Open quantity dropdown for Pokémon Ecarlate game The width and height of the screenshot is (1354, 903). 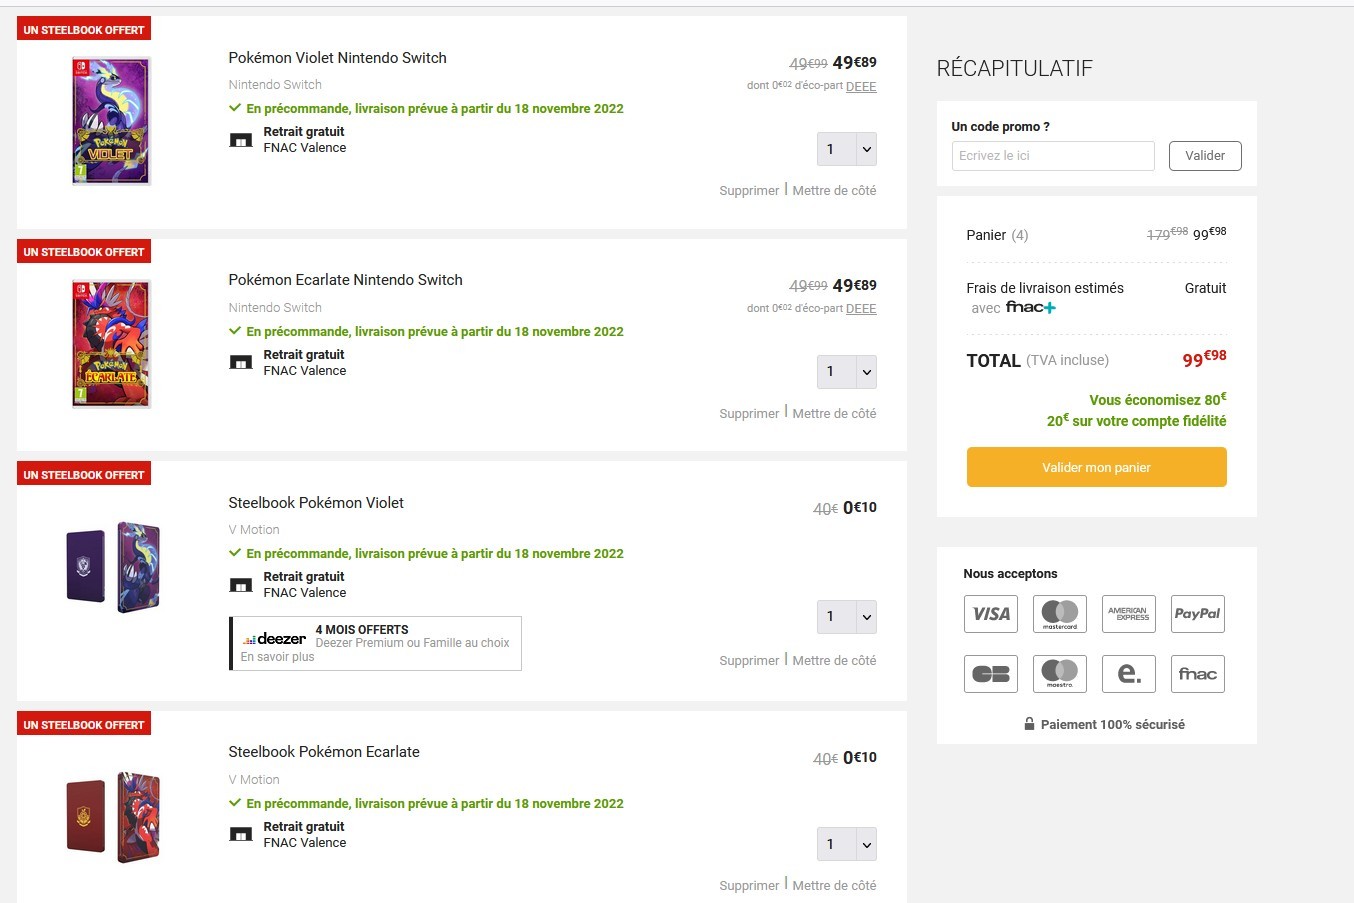point(847,372)
